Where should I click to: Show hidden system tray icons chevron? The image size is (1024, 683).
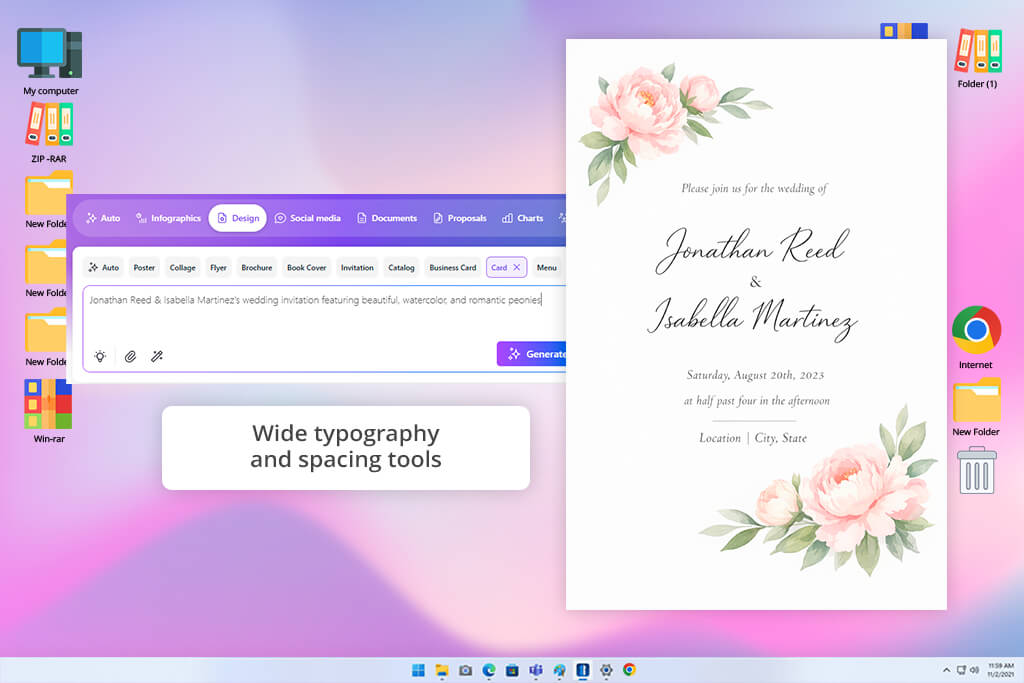coord(946,670)
